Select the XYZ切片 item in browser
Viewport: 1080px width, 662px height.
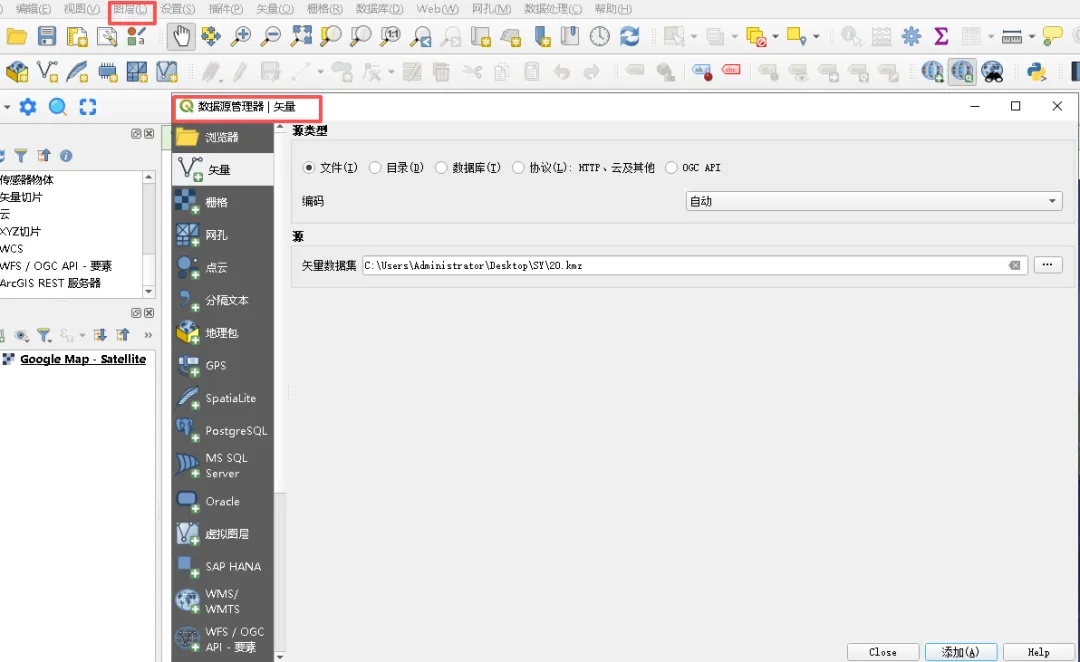pos(20,231)
